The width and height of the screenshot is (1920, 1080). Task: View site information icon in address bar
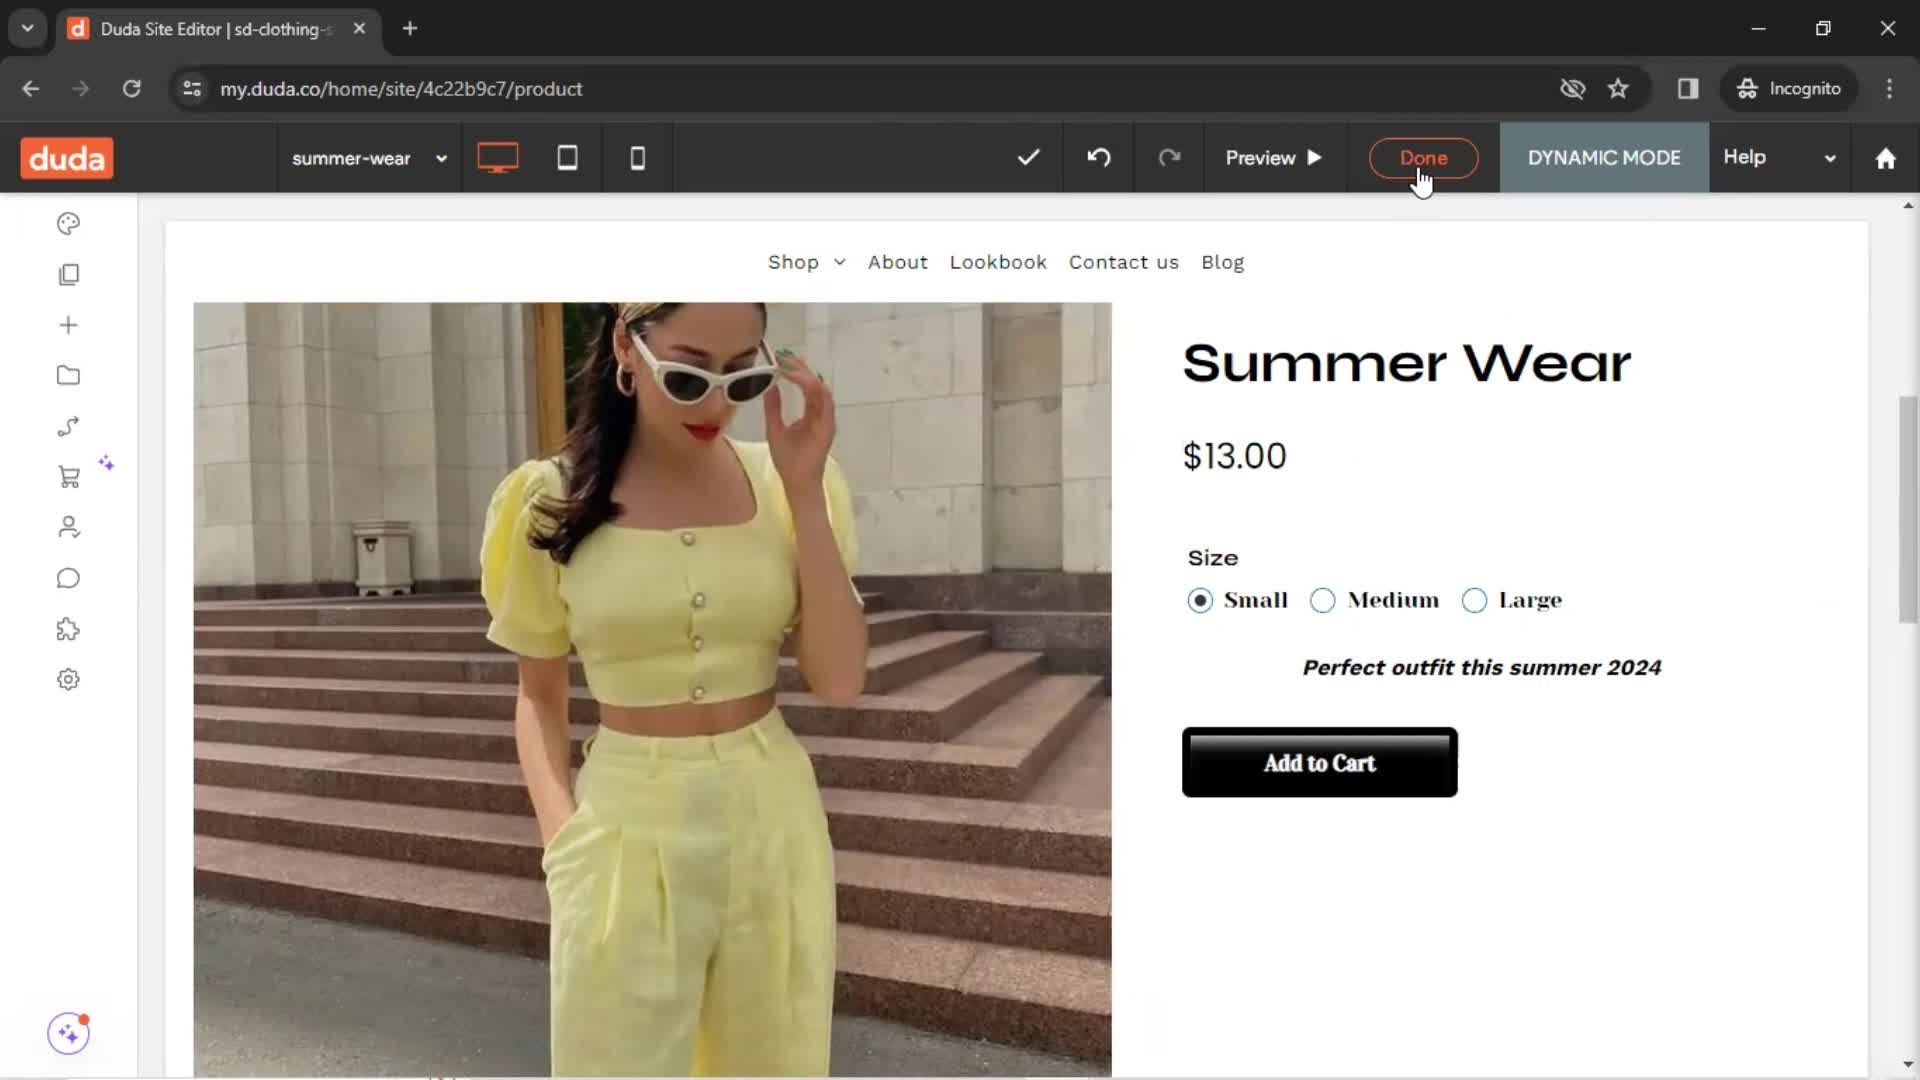point(192,88)
